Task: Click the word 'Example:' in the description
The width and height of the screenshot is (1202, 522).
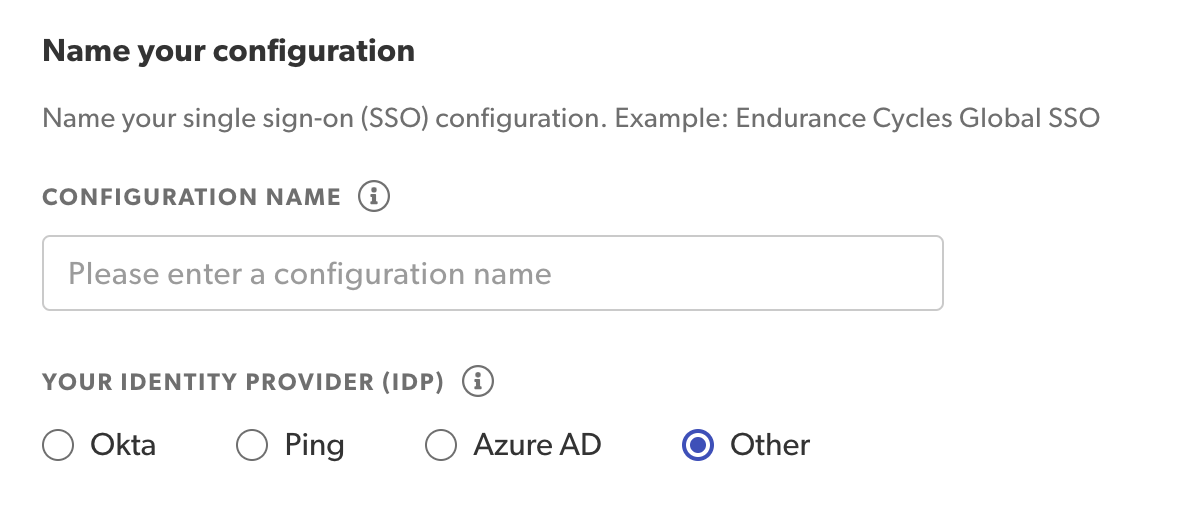Action: pyautogui.click(x=671, y=119)
